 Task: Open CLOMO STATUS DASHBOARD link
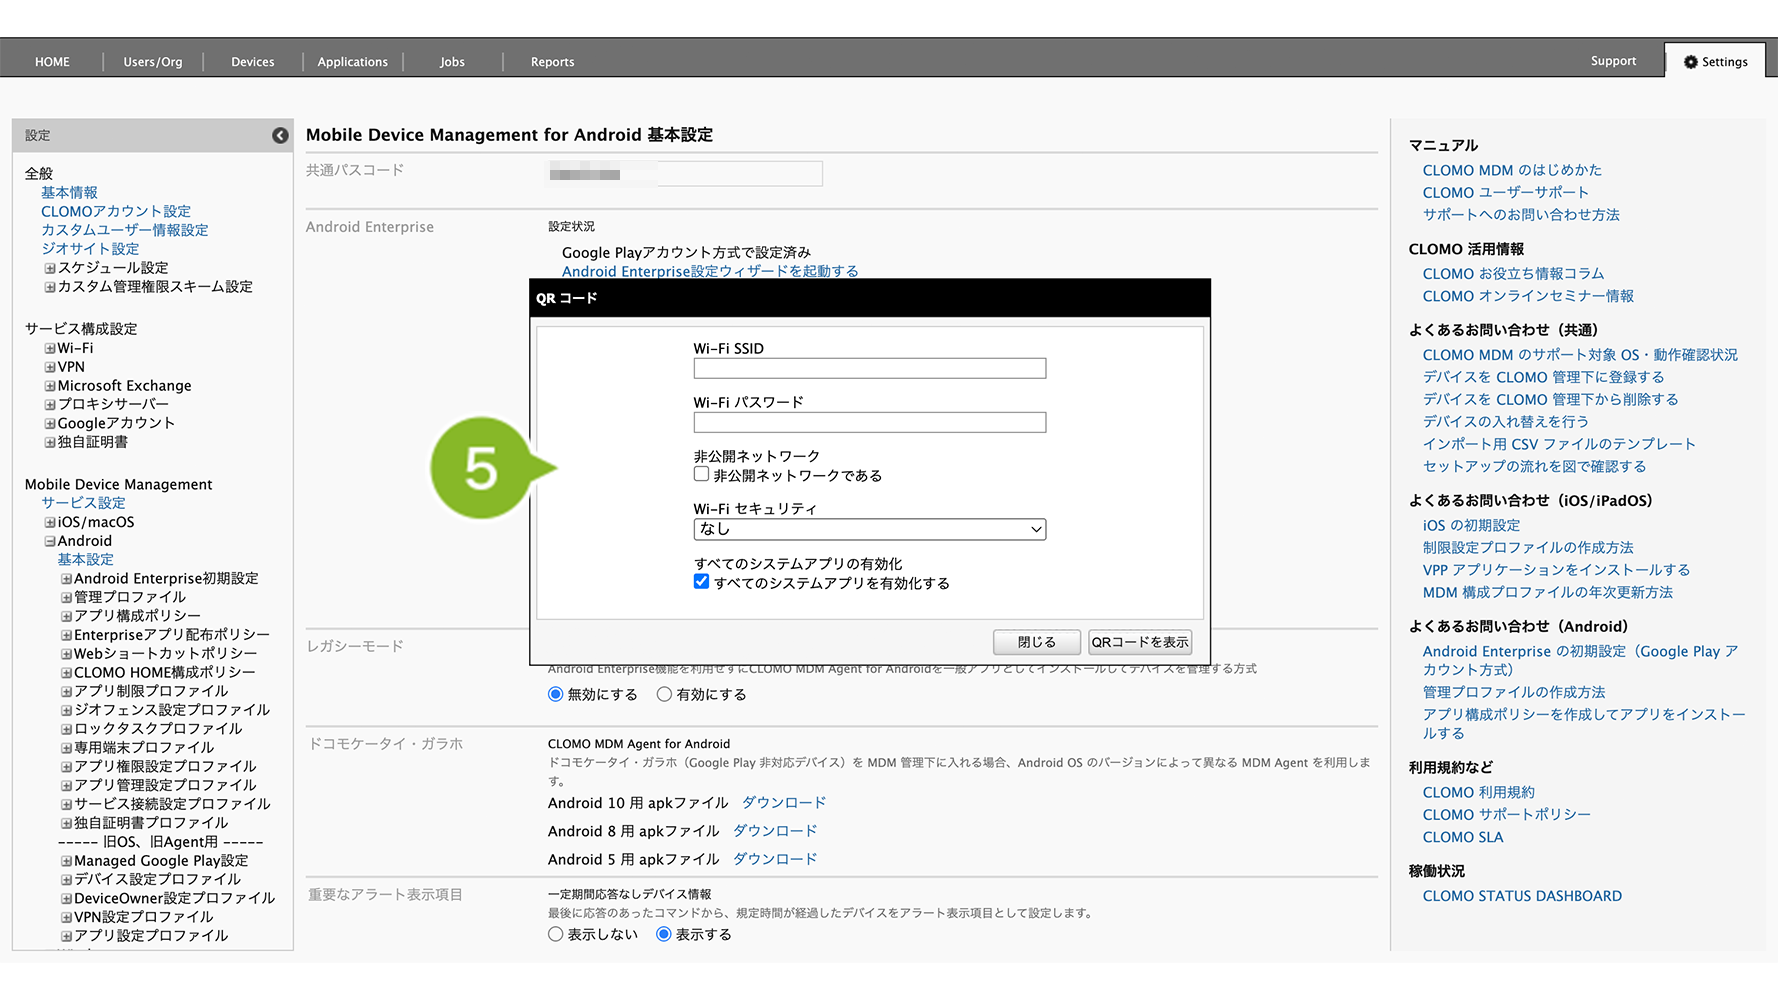click(x=1522, y=896)
